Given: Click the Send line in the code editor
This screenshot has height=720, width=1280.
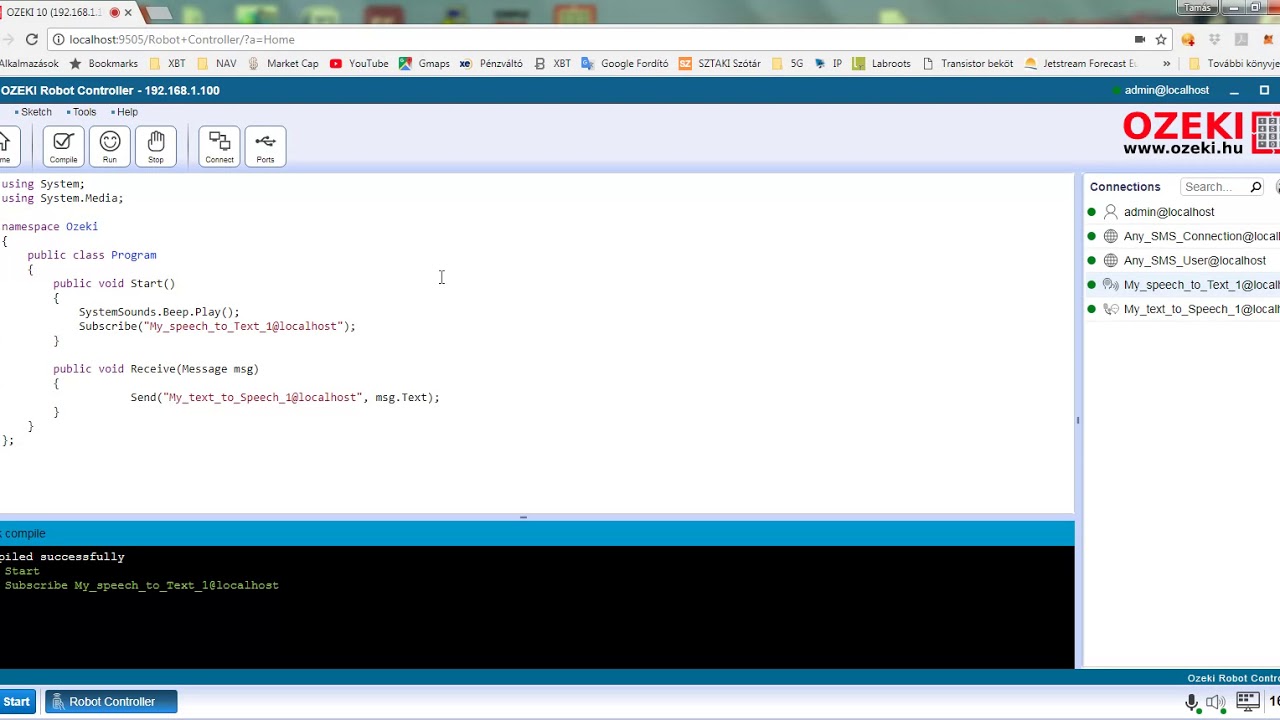Looking at the screenshot, I should click(x=285, y=397).
